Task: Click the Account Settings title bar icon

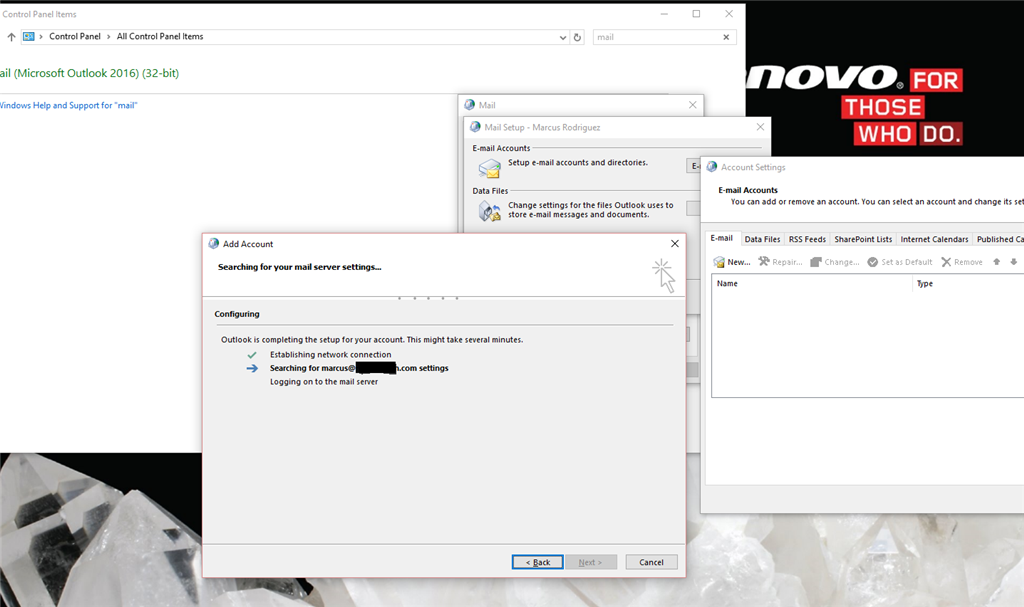Action: (x=712, y=167)
